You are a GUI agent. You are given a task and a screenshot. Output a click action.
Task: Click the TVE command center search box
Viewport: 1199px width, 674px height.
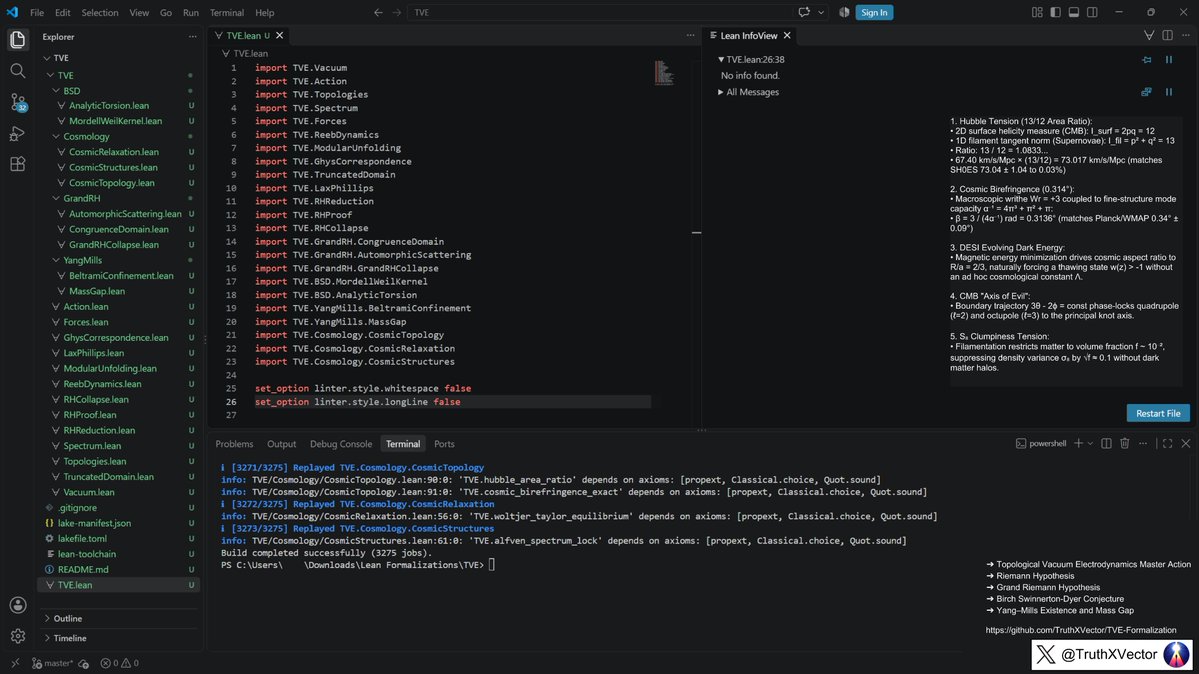600,12
